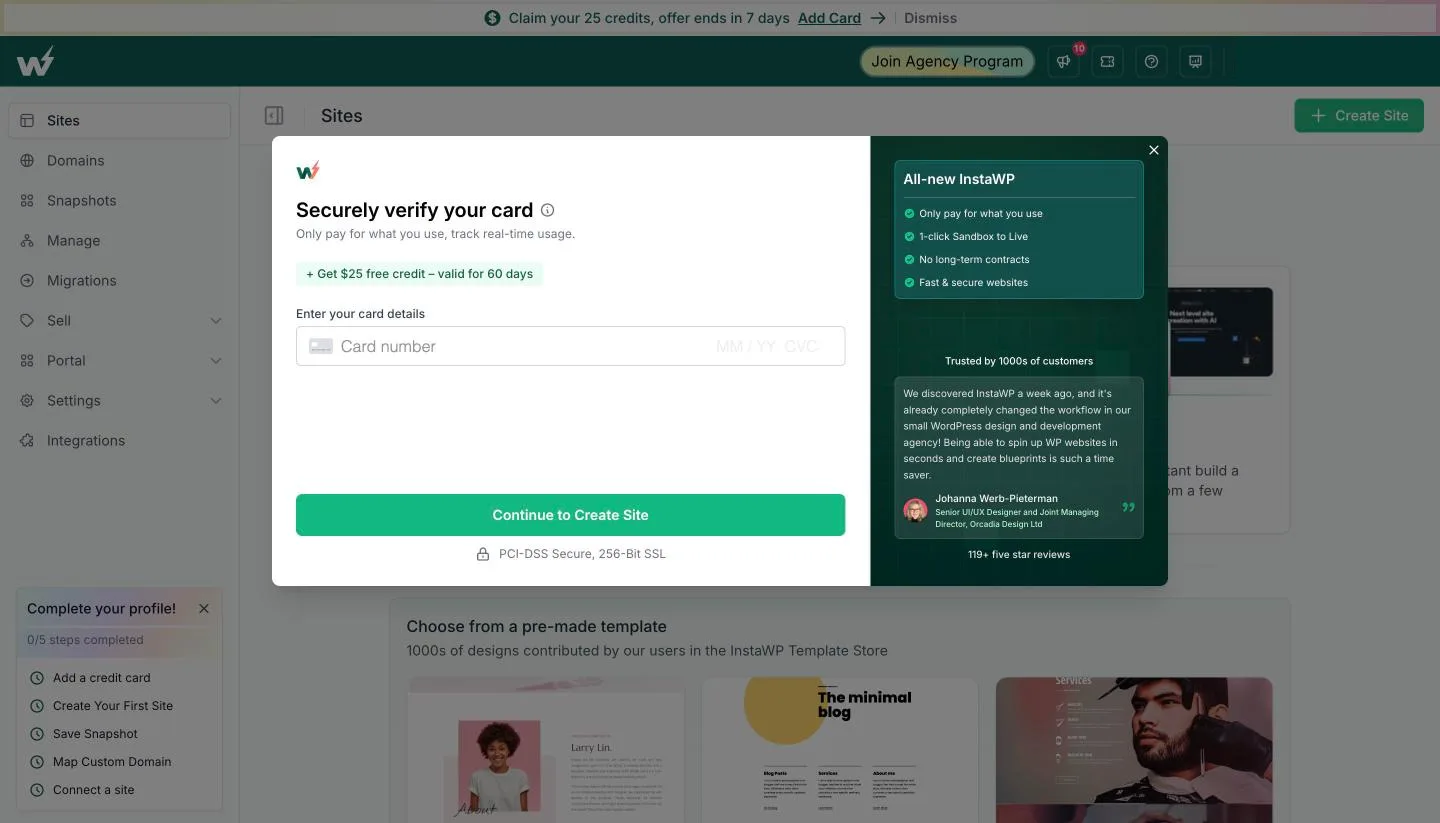Screen dimensions: 1440x823
Task: Expand the Sell menu chevron
Action: [x=216, y=321]
